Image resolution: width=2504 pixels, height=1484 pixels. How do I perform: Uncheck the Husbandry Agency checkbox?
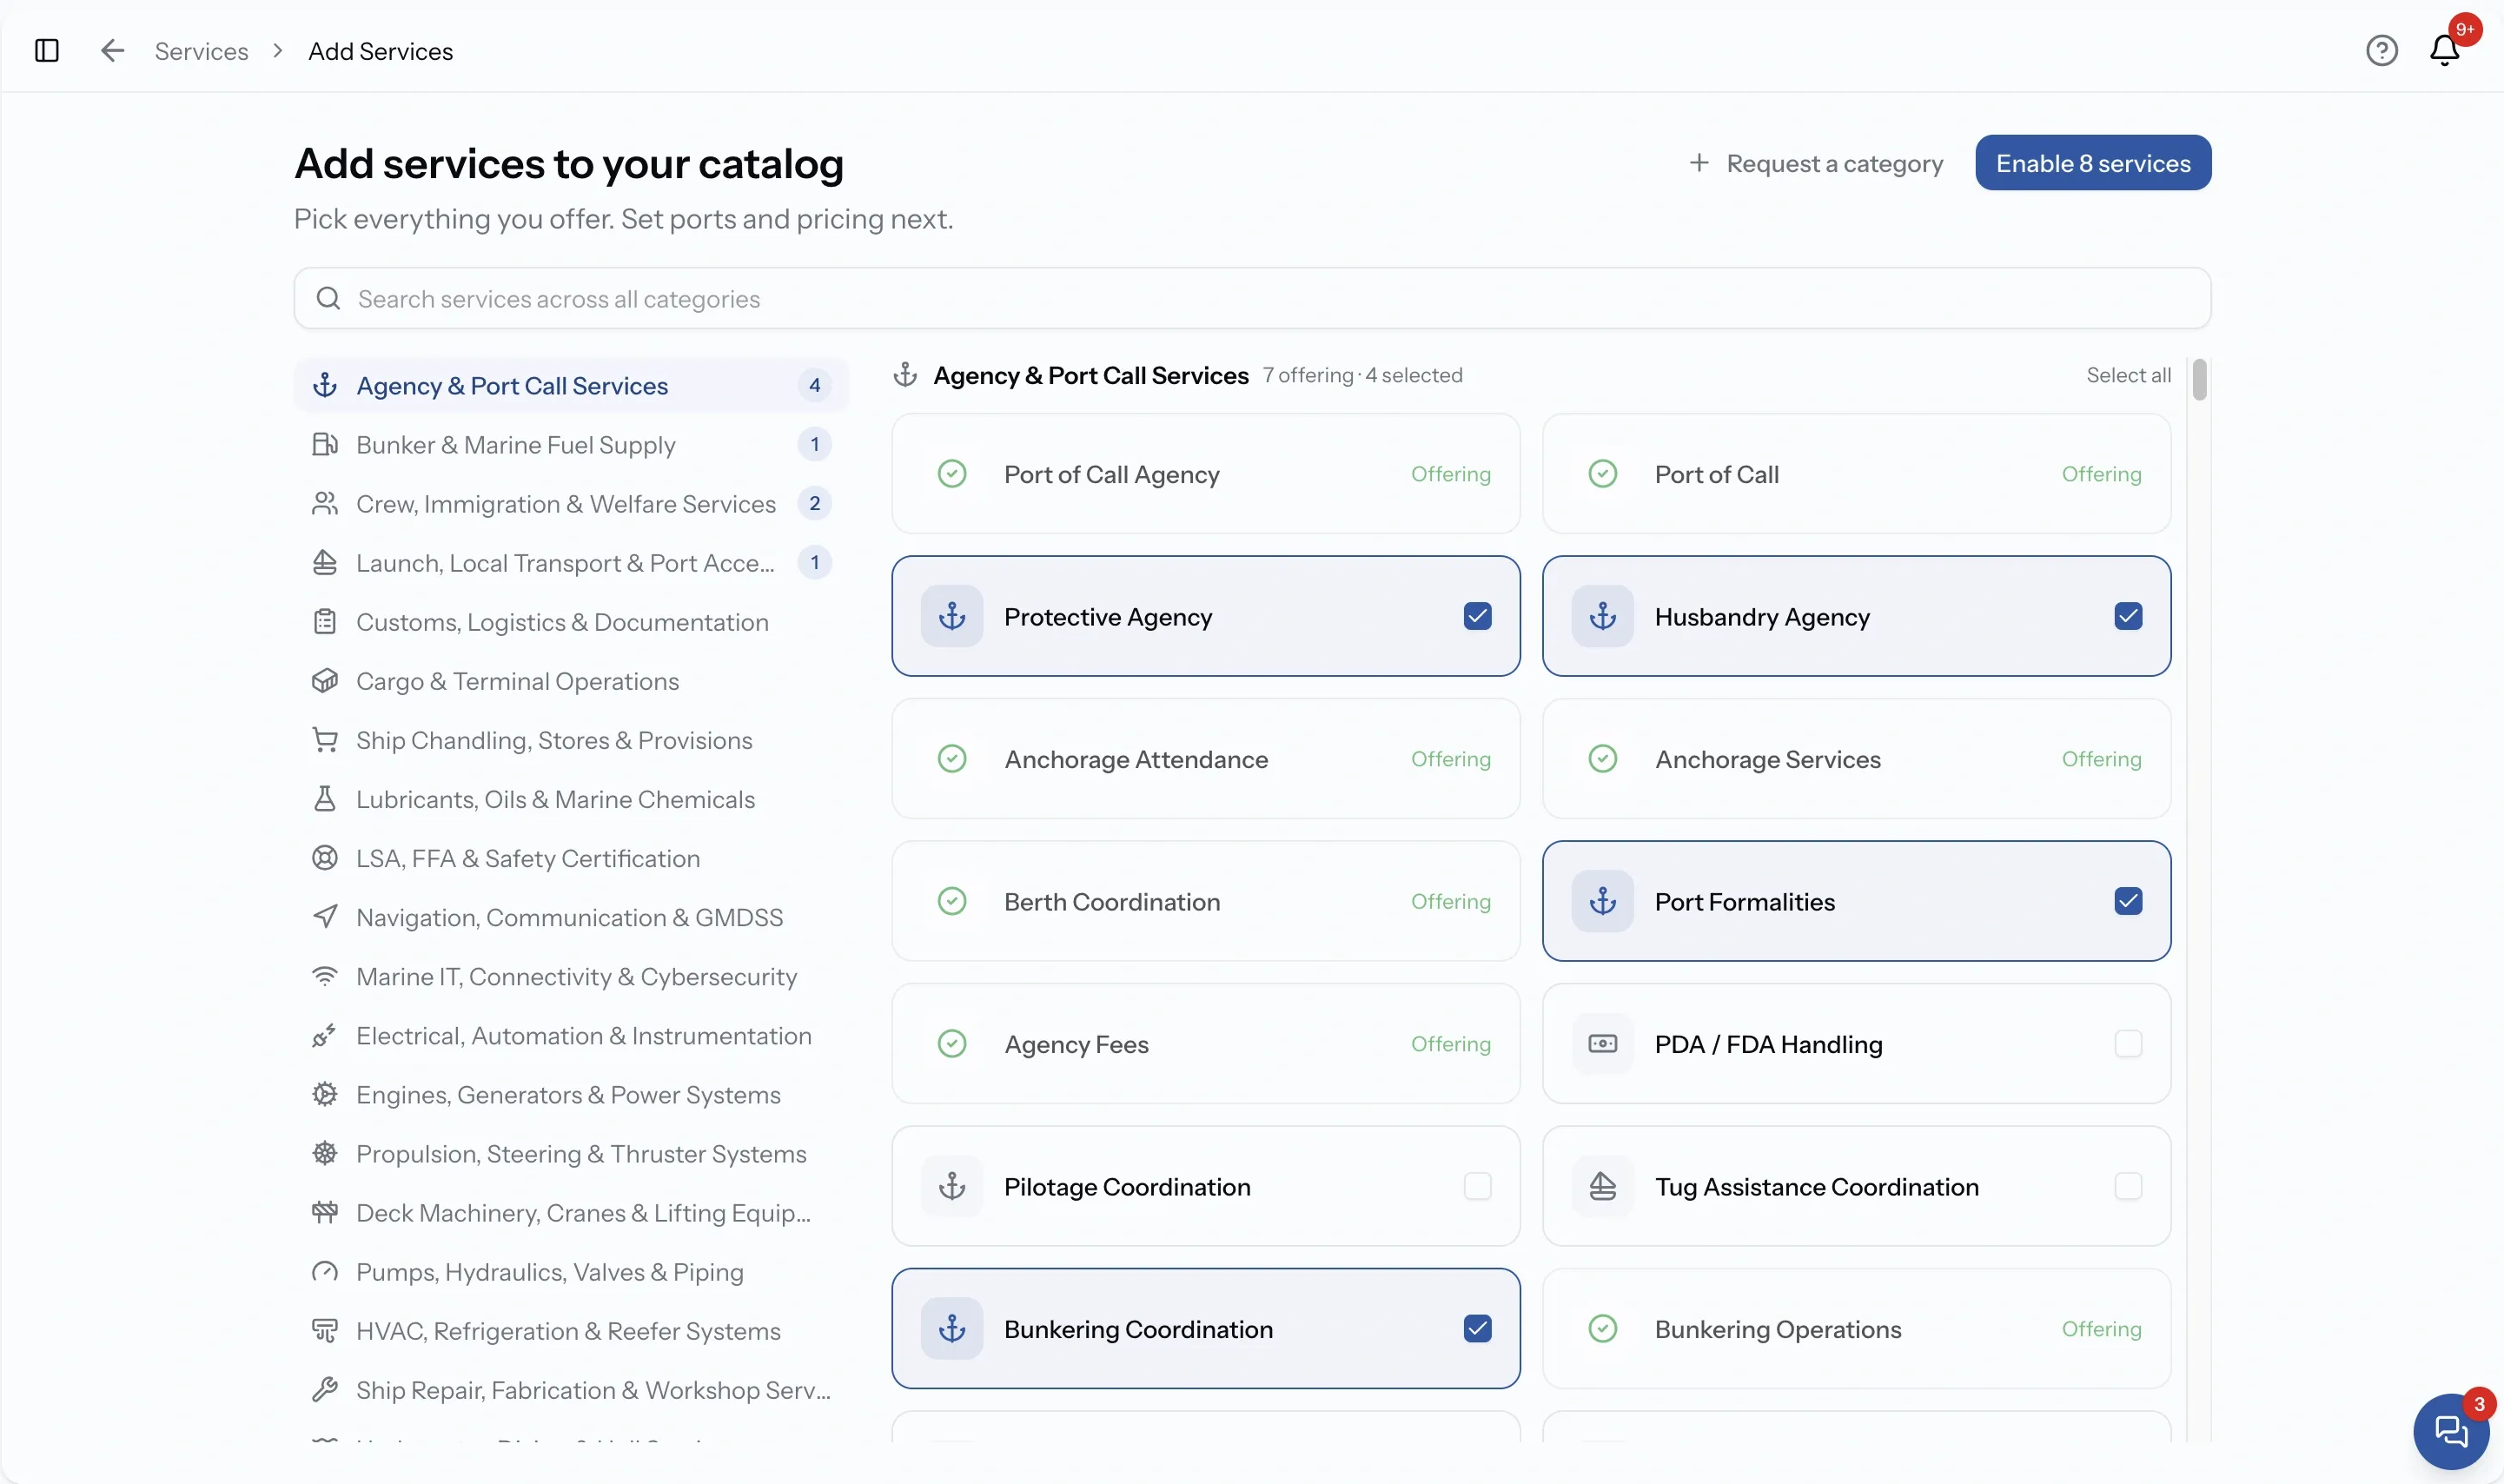tap(2128, 616)
